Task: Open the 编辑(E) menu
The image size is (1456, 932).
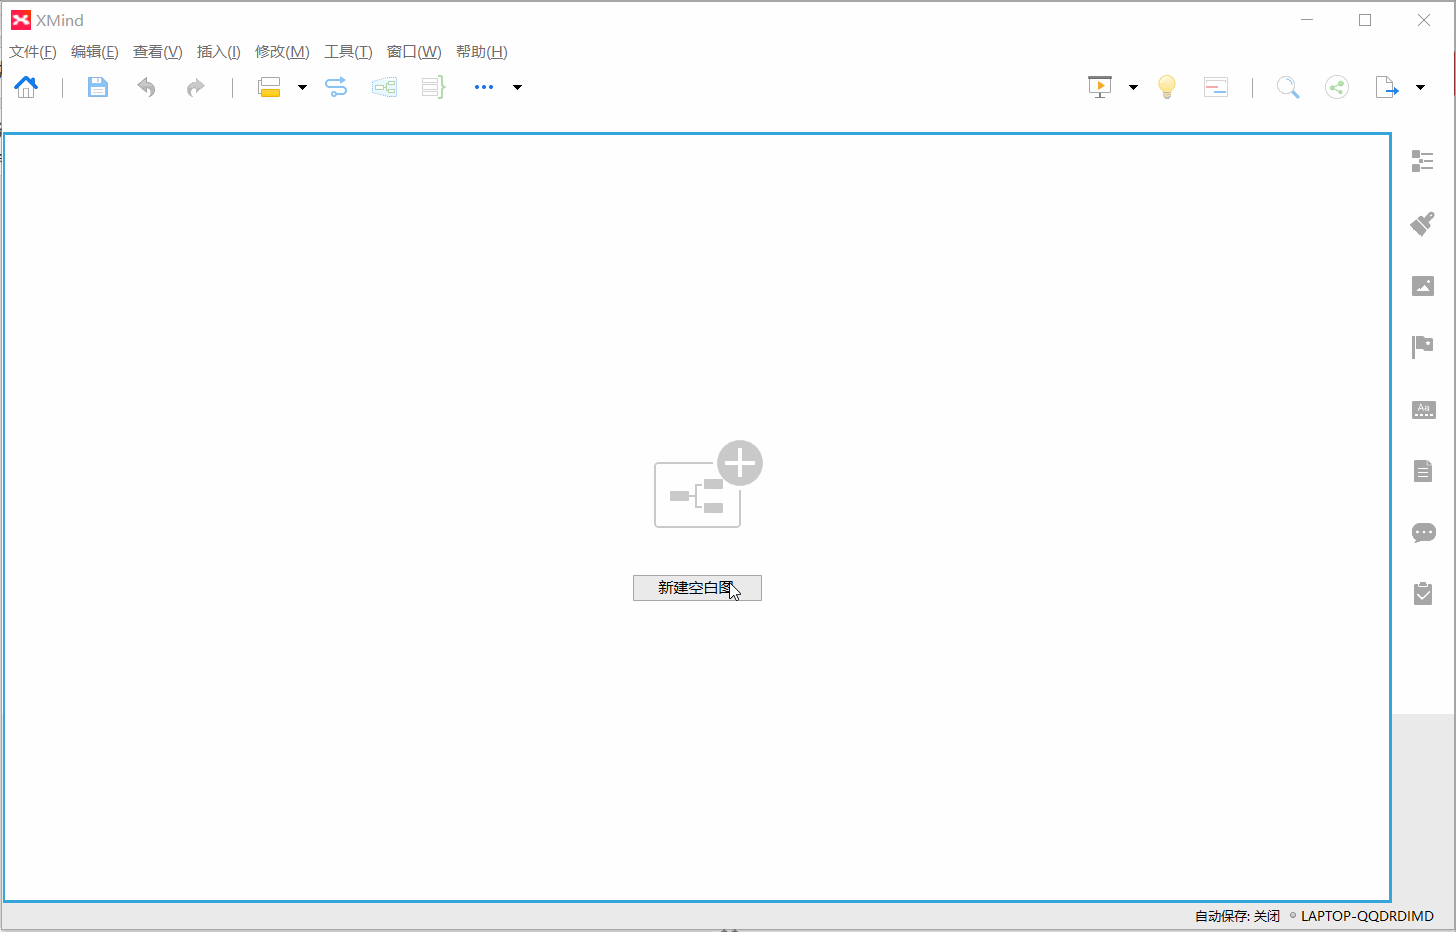Action: [x=95, y=52]
